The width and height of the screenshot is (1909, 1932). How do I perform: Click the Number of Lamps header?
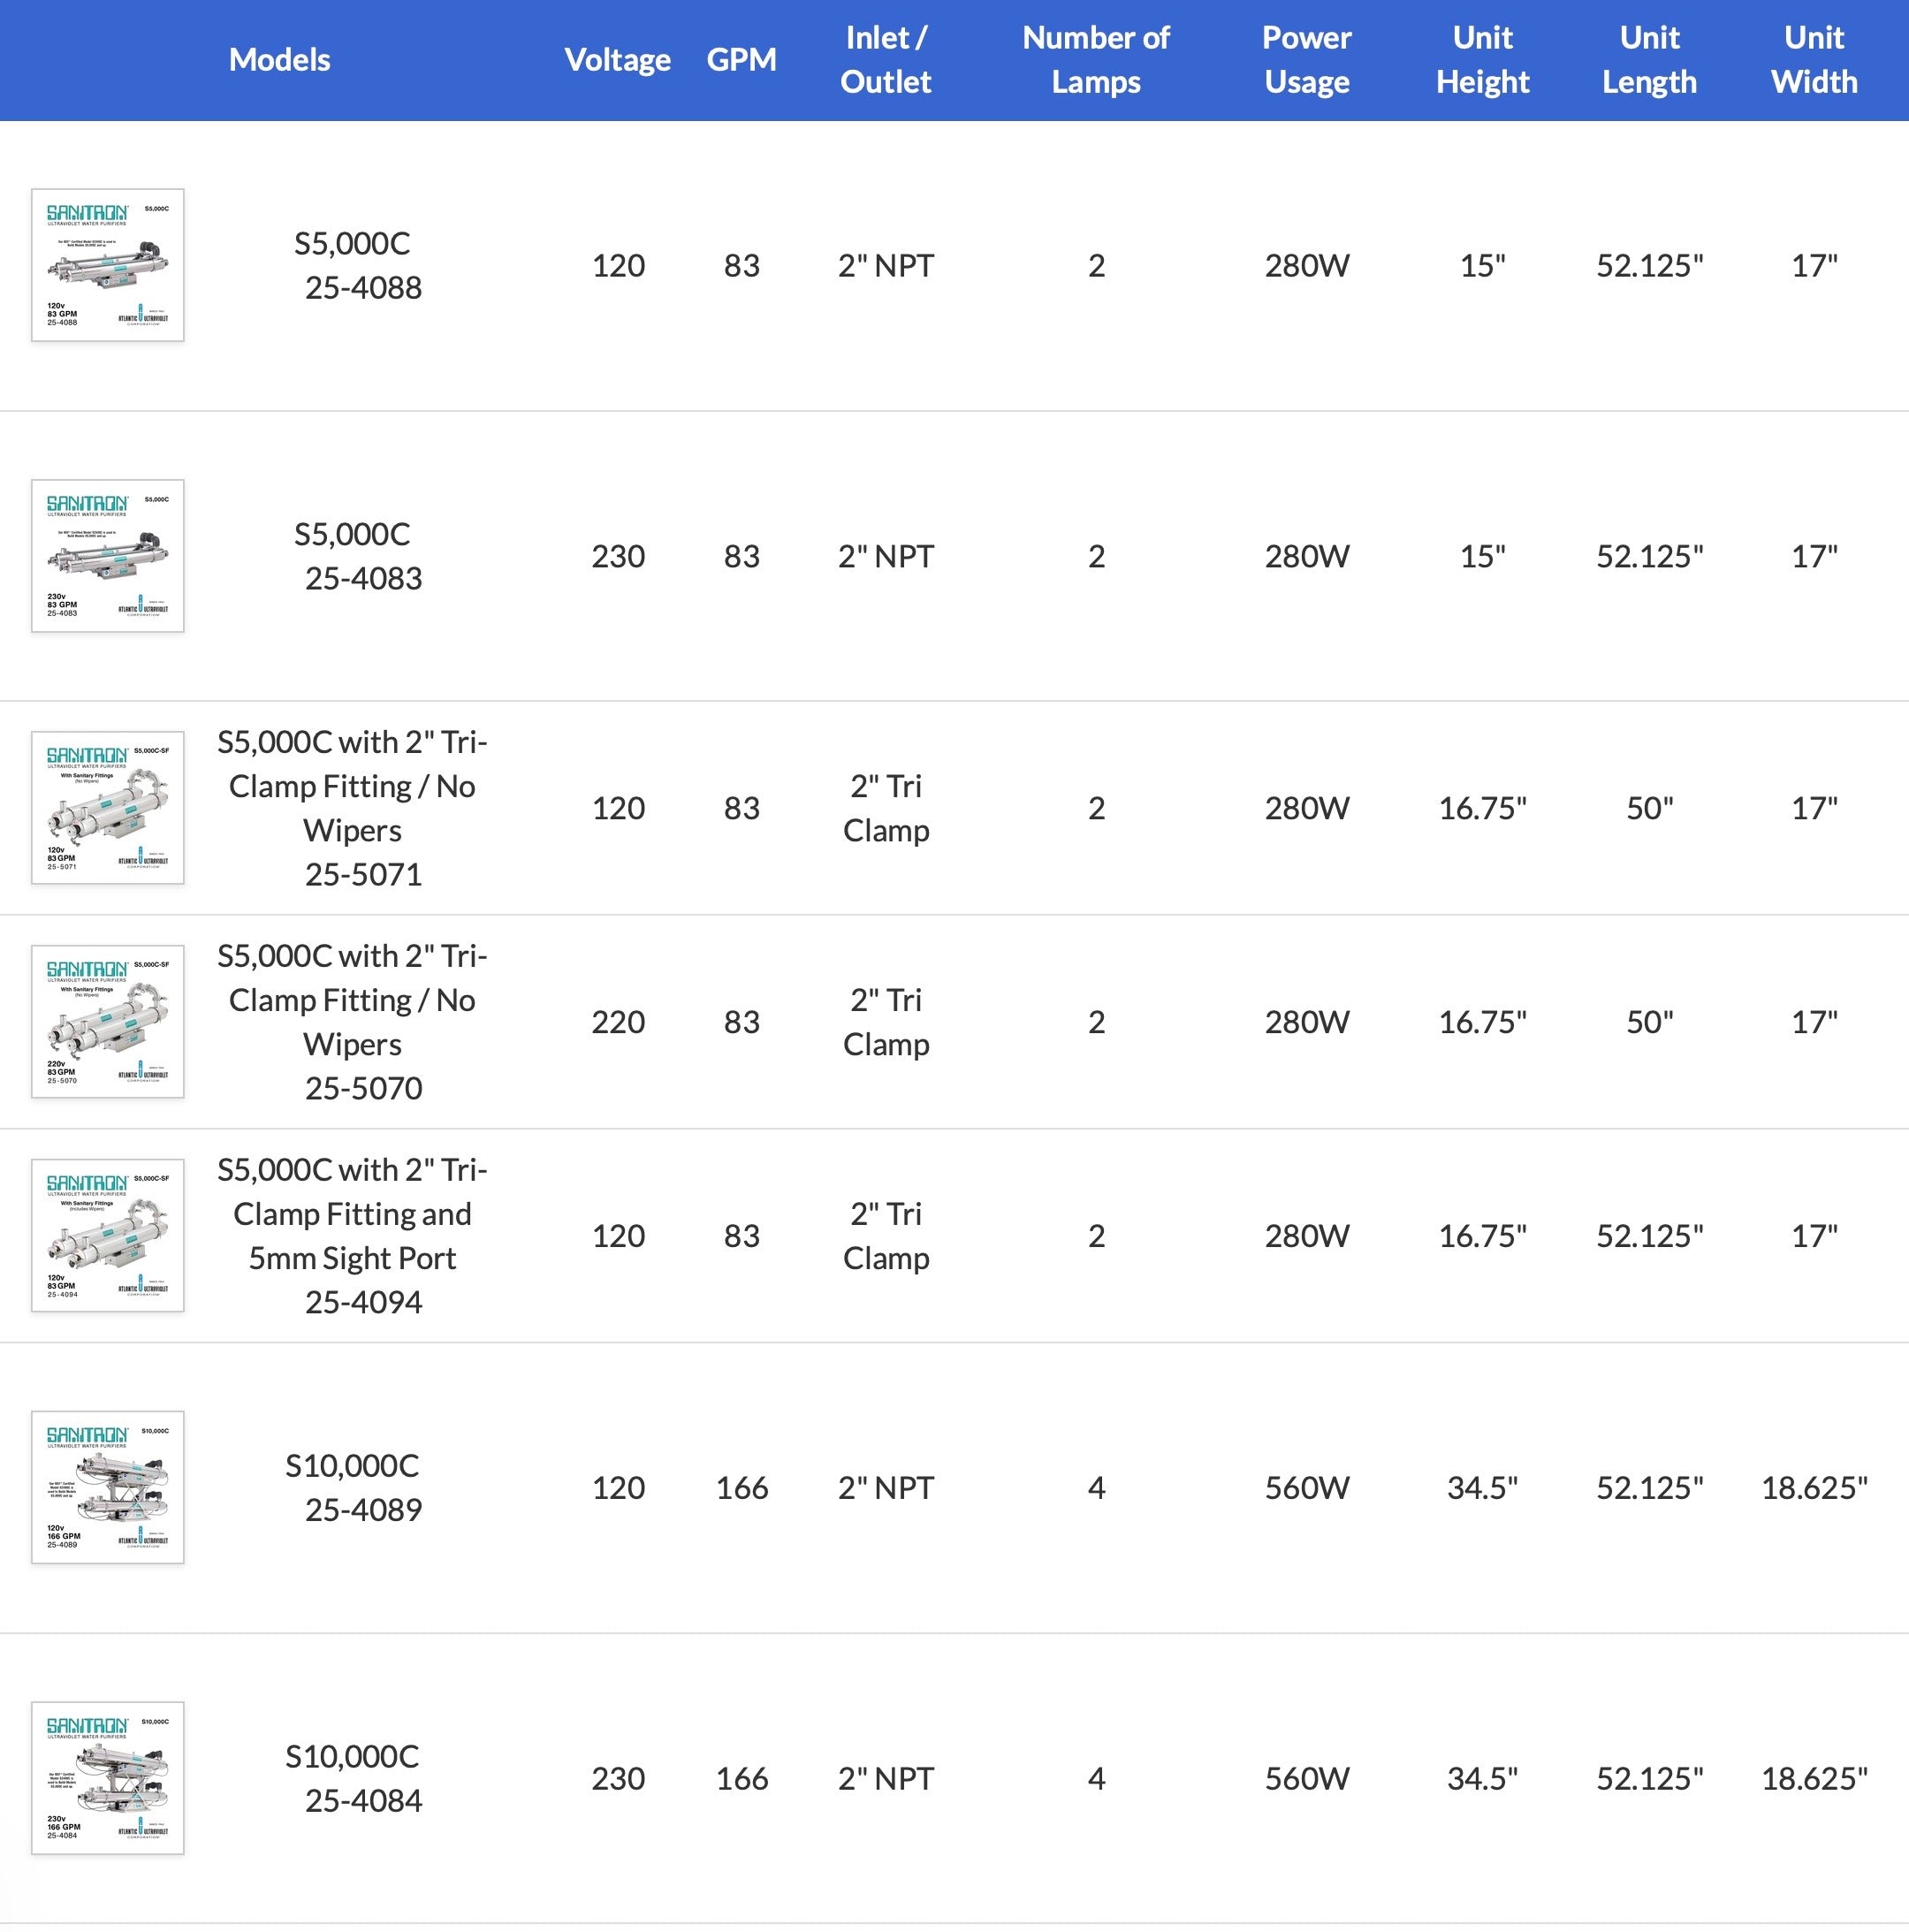click(x=1096, y=60)
